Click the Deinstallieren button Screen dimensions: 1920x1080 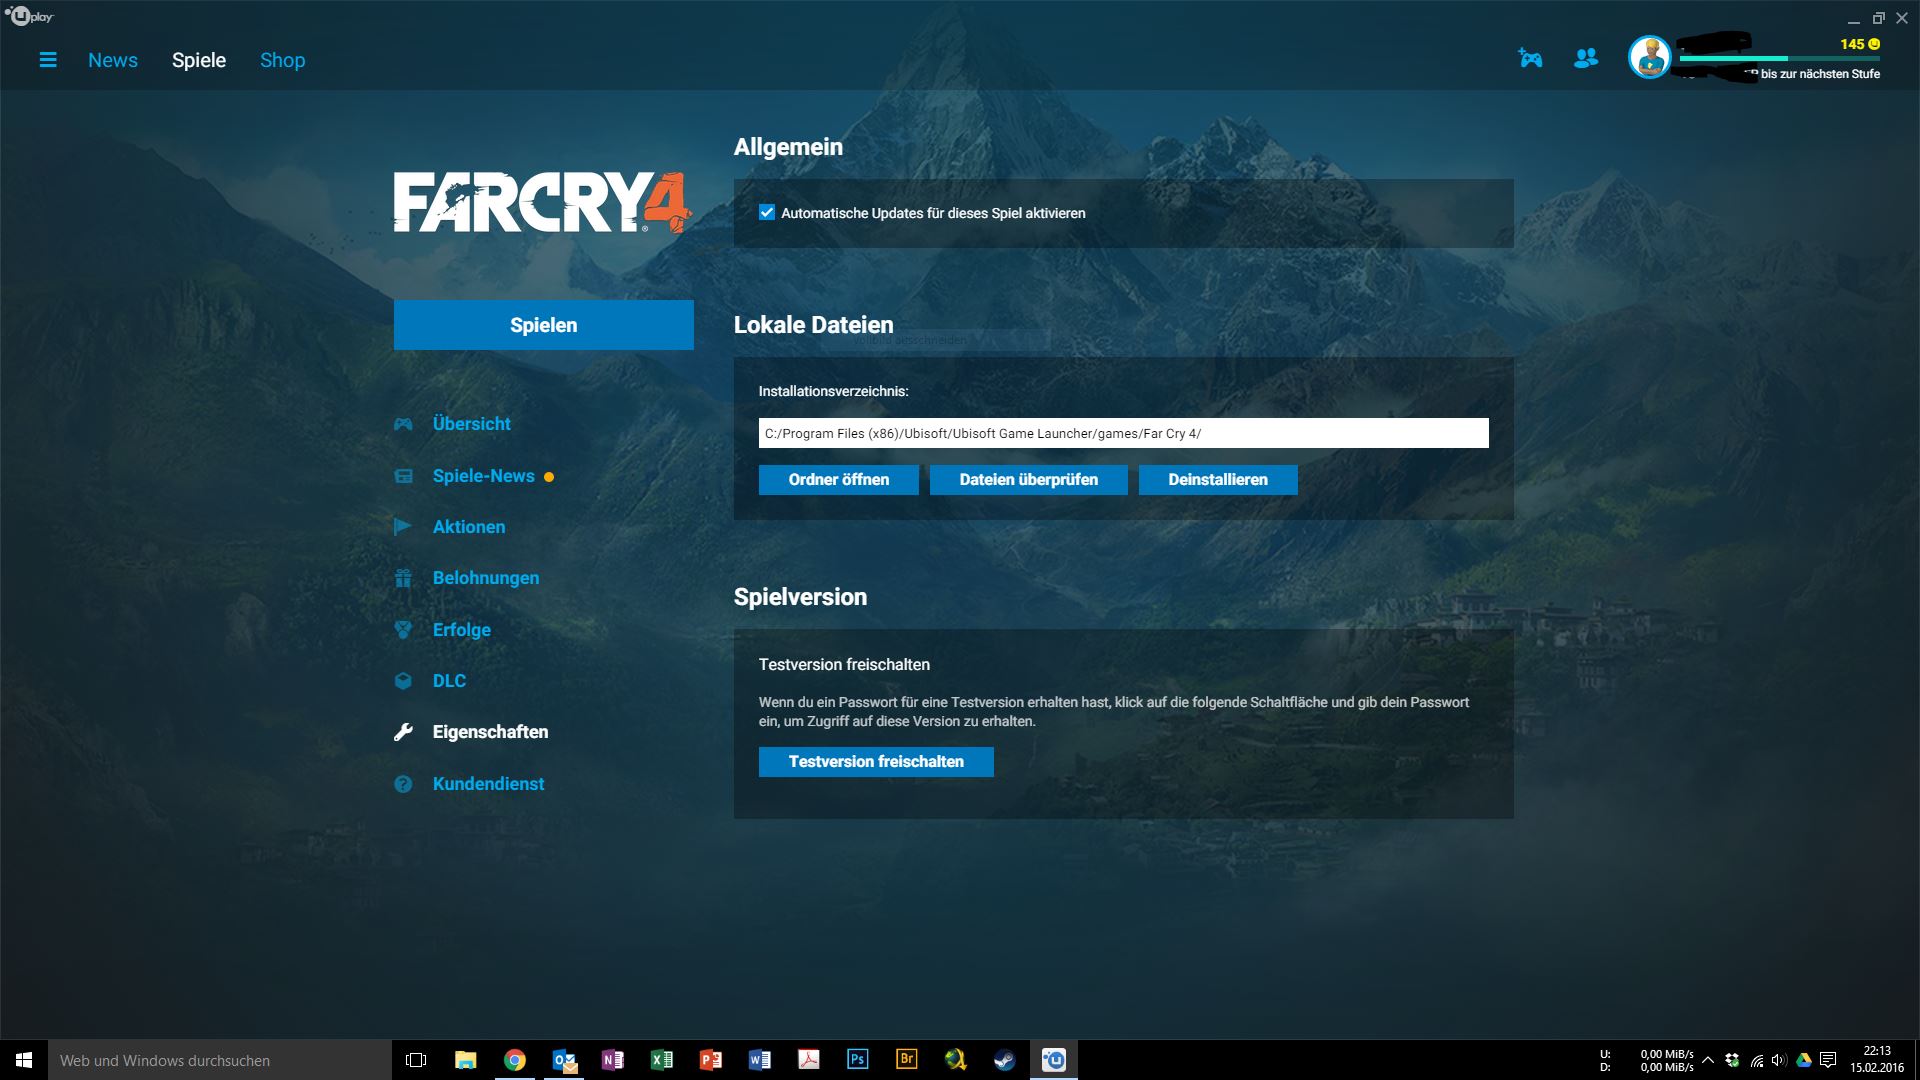1217,480
